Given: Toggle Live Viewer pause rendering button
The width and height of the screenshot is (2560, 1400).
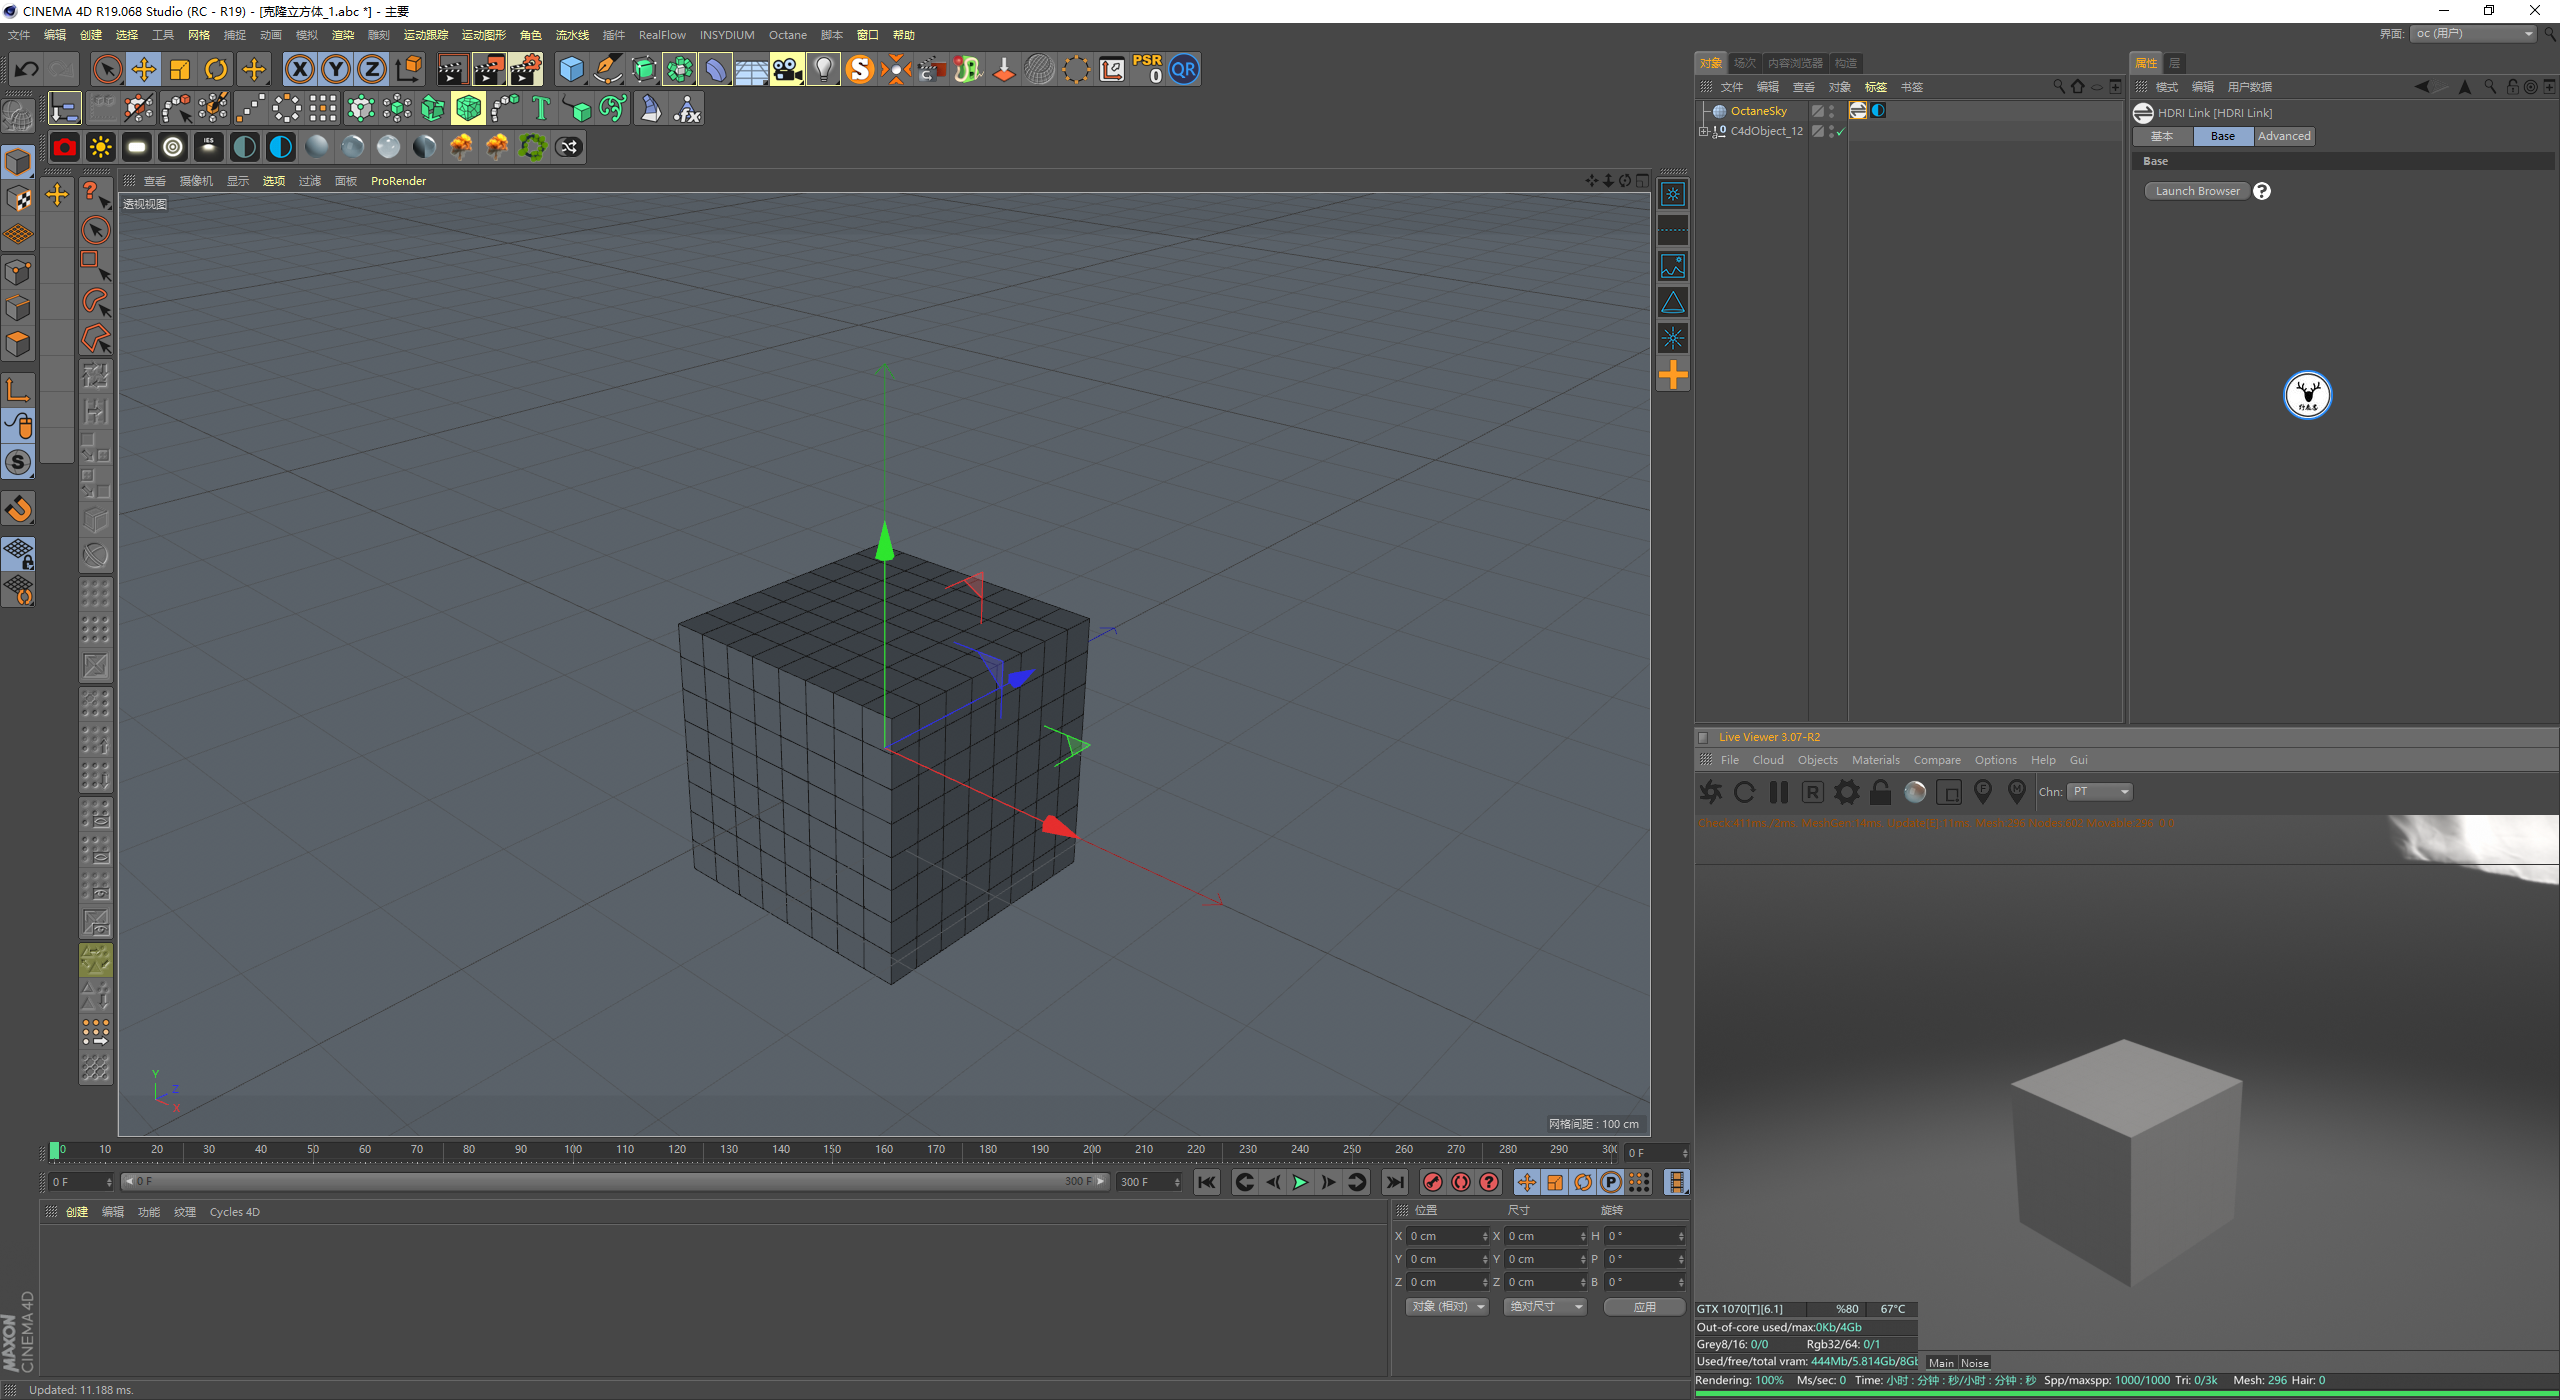Looking at the screenshot, I should pos(1777,791).
